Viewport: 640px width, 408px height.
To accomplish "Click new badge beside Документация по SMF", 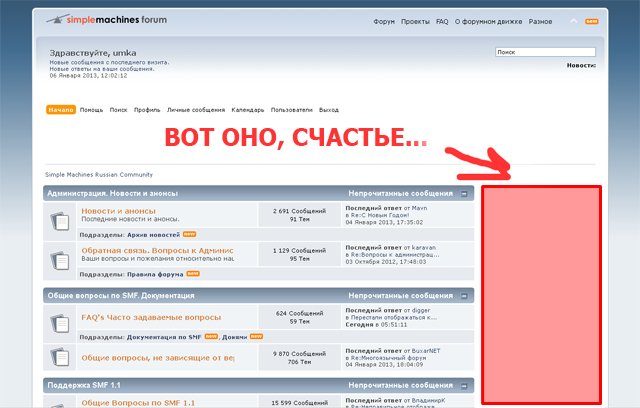I will tap(211, 337).
